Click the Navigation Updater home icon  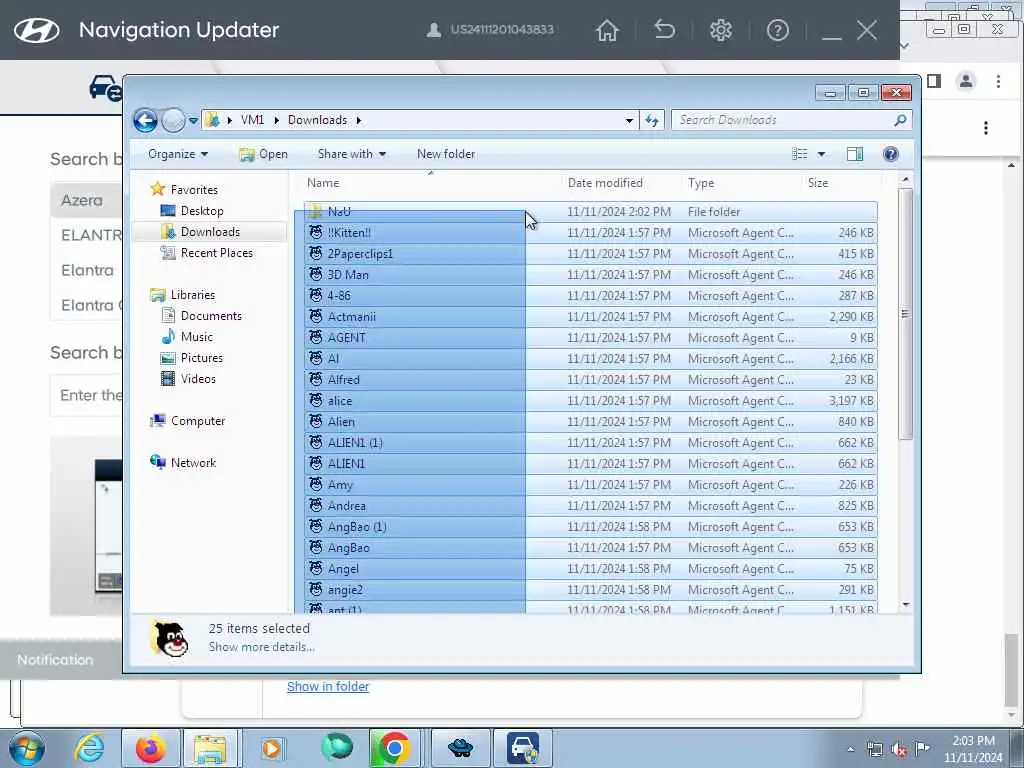coord(607,30)
